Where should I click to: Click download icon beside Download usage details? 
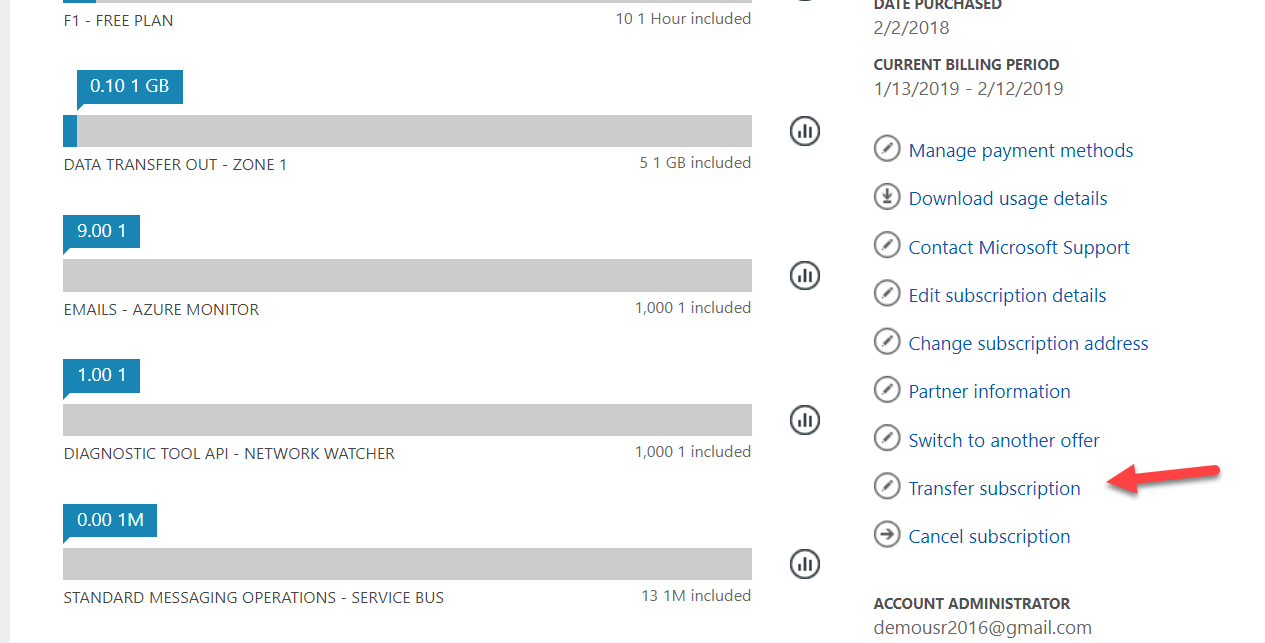coord(887,197)
